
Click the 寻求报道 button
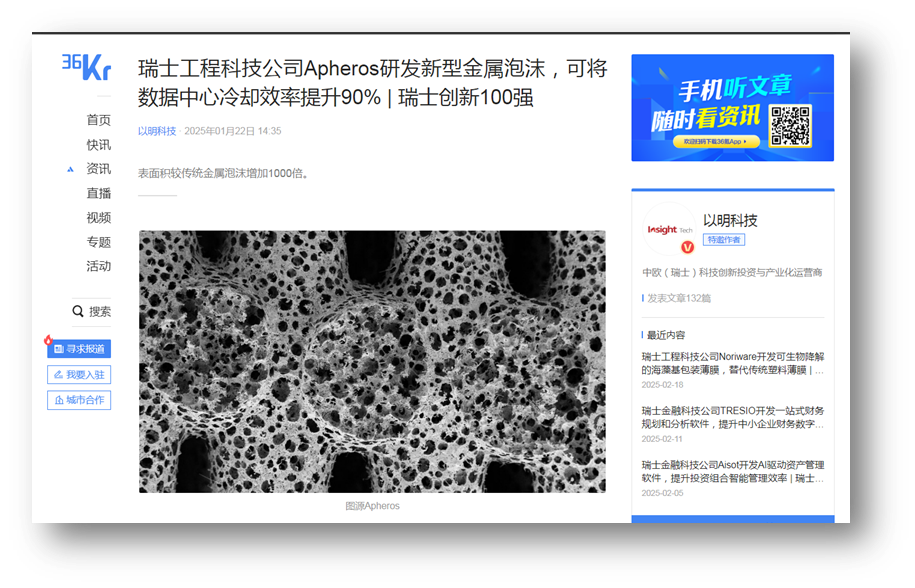click(x=79, y=349)
